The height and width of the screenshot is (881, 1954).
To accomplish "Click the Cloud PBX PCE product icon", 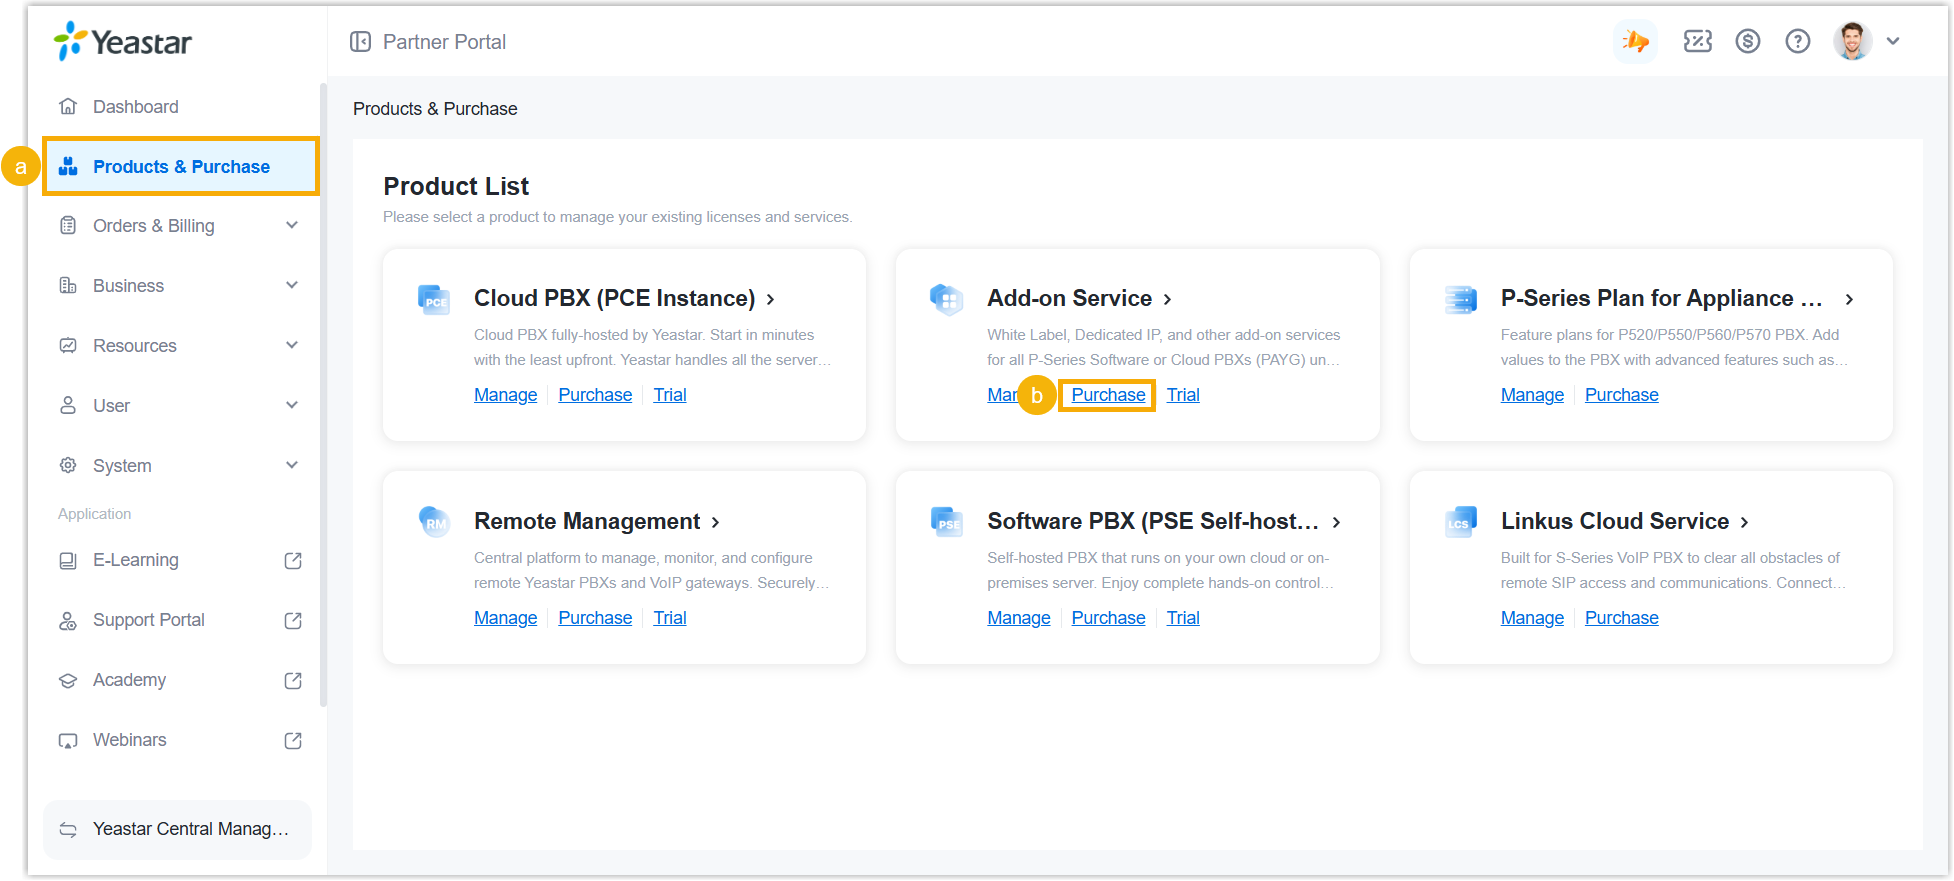I will (434, 299).
